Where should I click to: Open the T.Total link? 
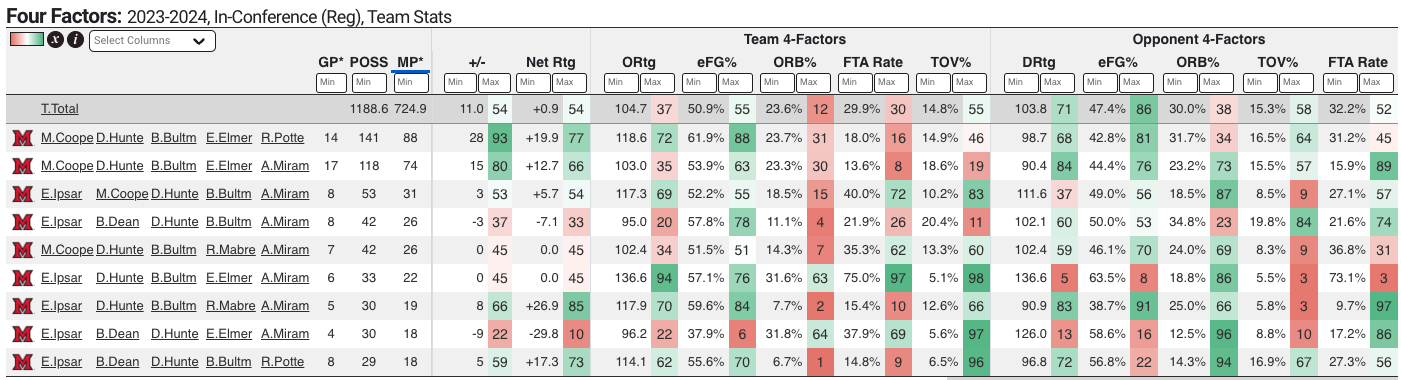(x=60, y=108)
